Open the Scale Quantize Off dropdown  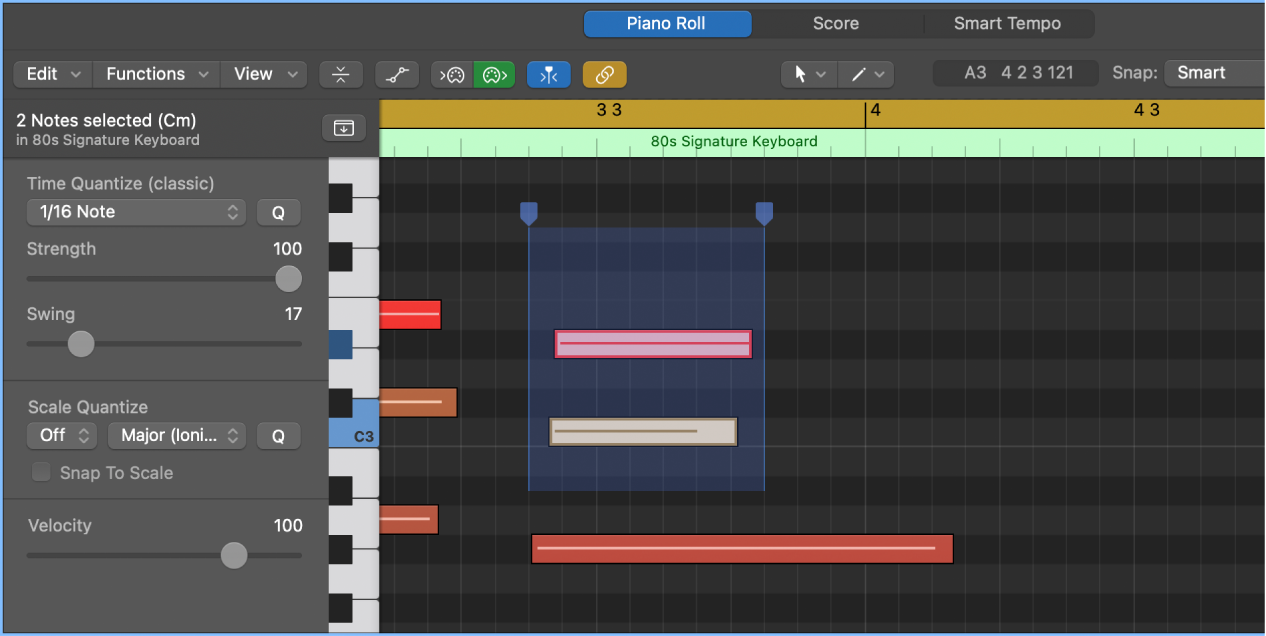tap(62, 435)
